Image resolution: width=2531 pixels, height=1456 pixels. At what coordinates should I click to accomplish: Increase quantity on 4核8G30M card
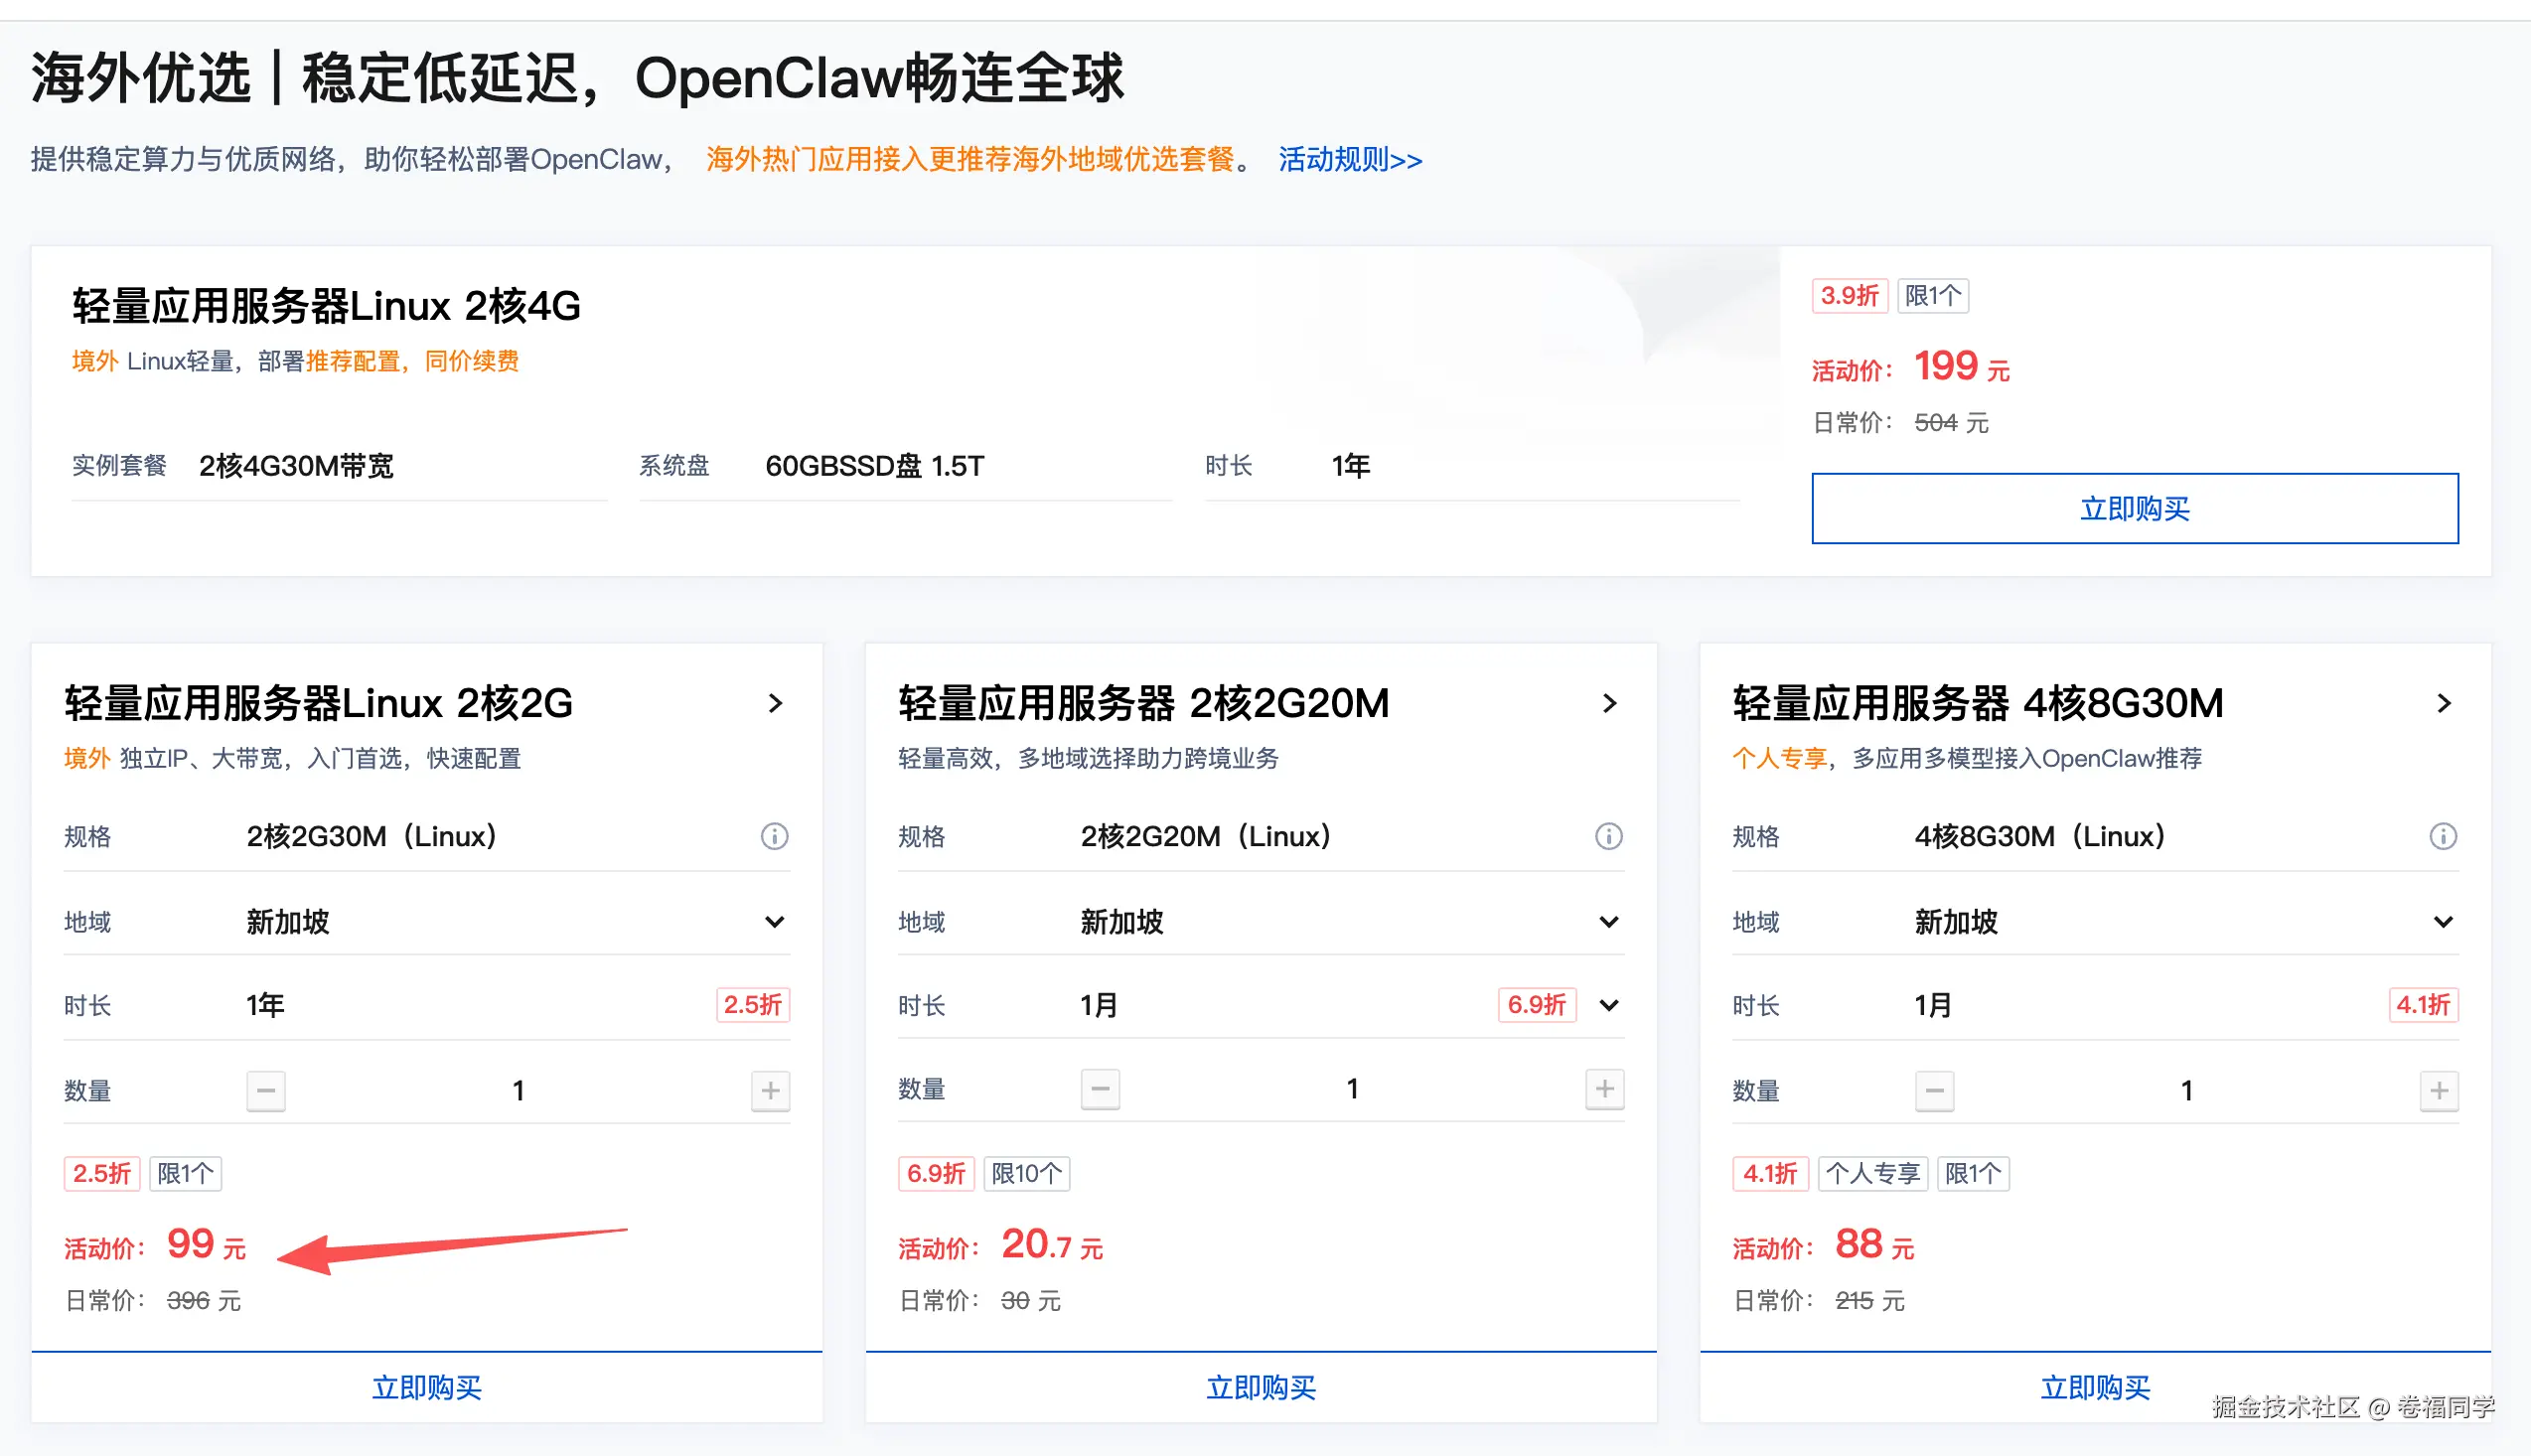(2438, 1090)
